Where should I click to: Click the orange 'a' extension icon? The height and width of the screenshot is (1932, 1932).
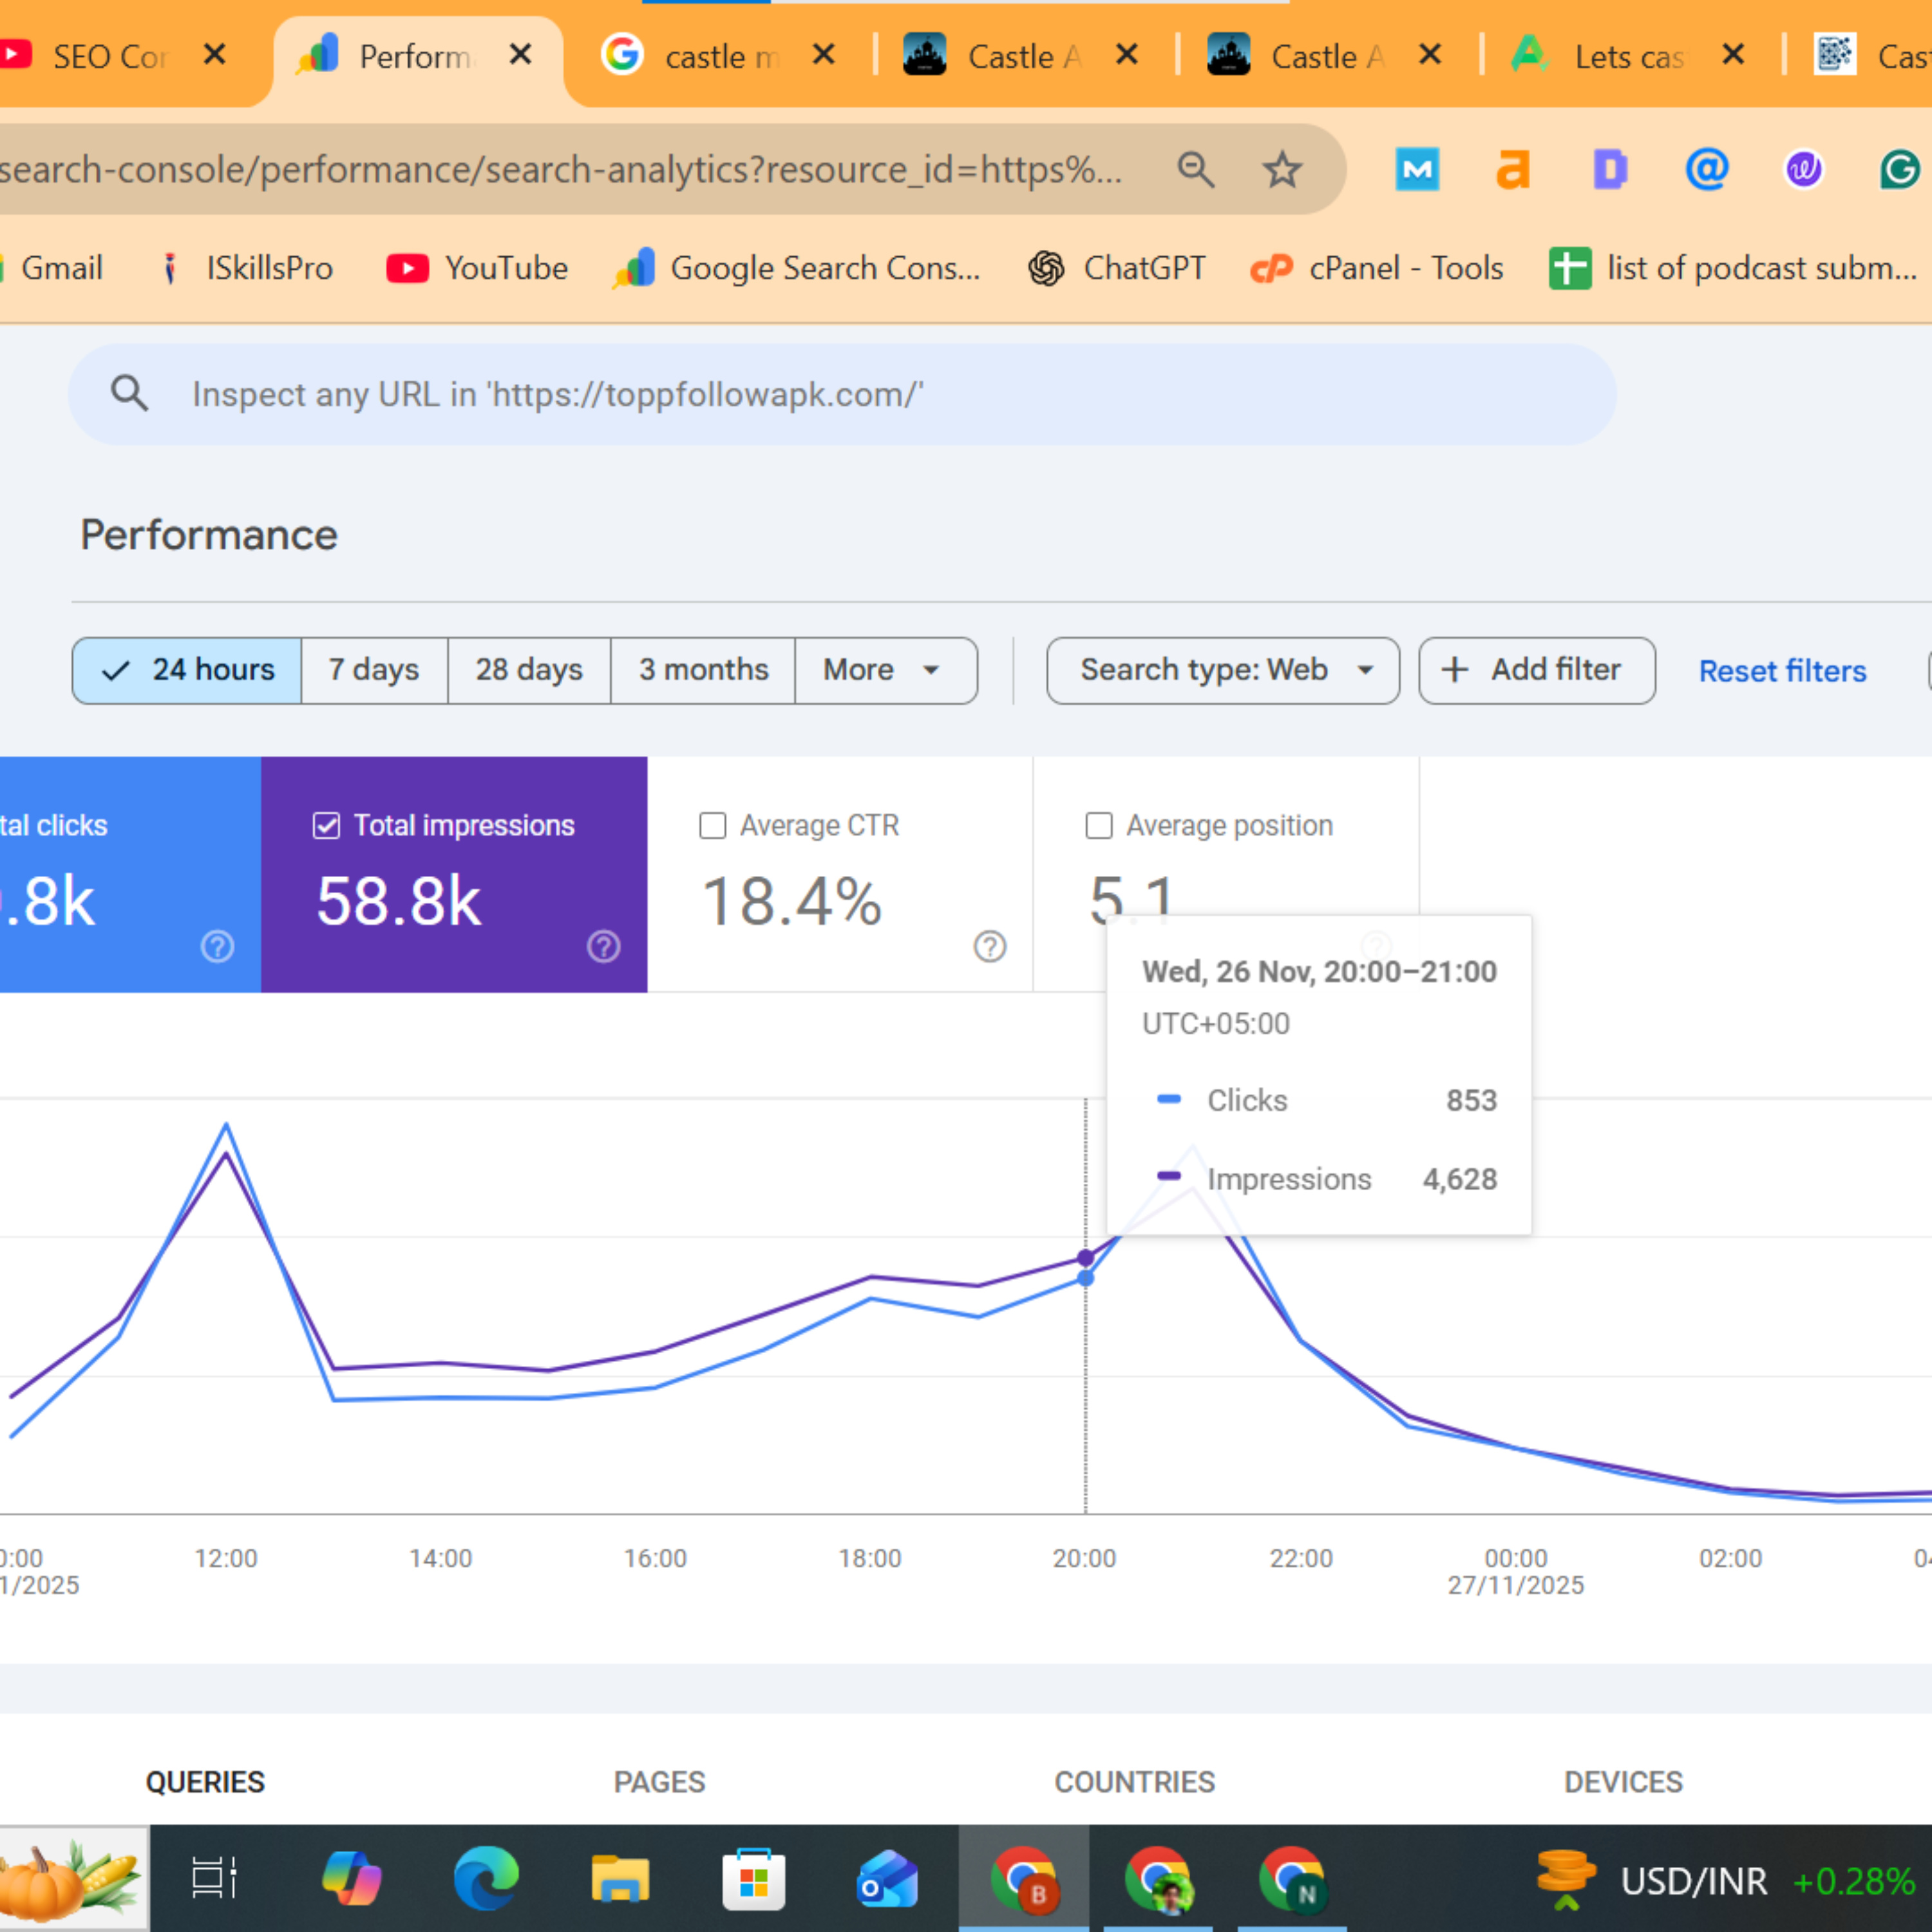tap(1513, 170)
